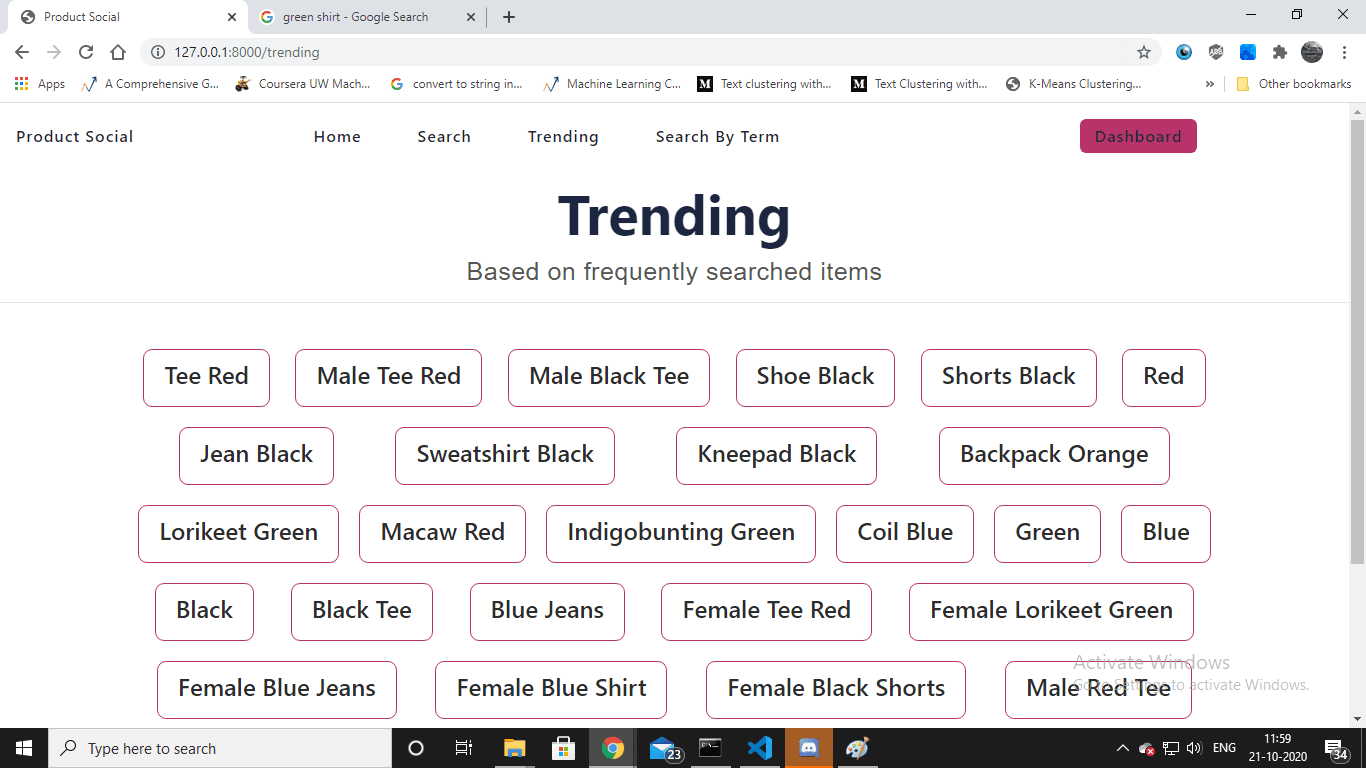Select the Female Blue Jeans tag
1366x768 pixels.
pos(277,690)
